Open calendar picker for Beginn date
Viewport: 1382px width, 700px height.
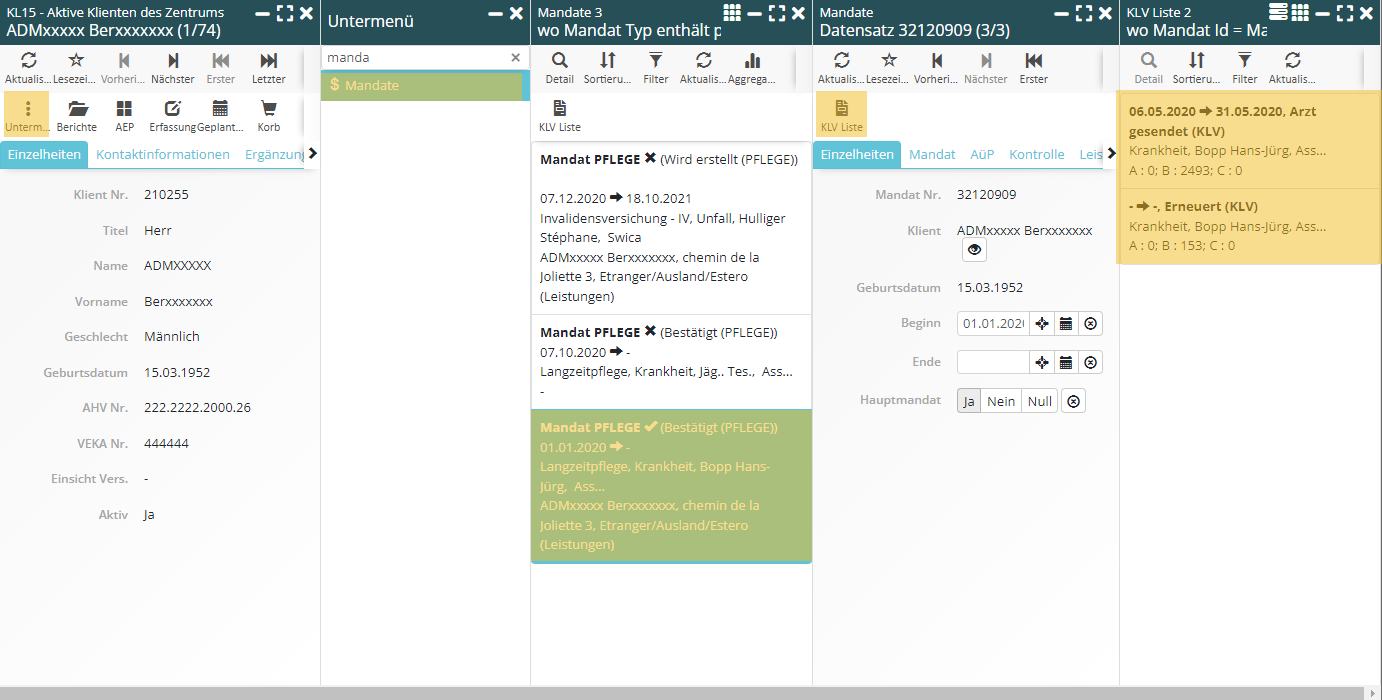1066,324
